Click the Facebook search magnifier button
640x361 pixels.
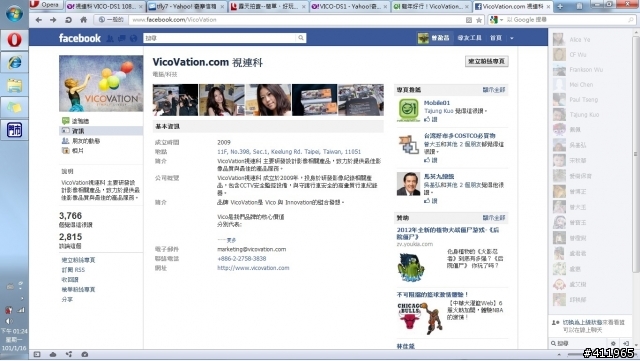301,38
